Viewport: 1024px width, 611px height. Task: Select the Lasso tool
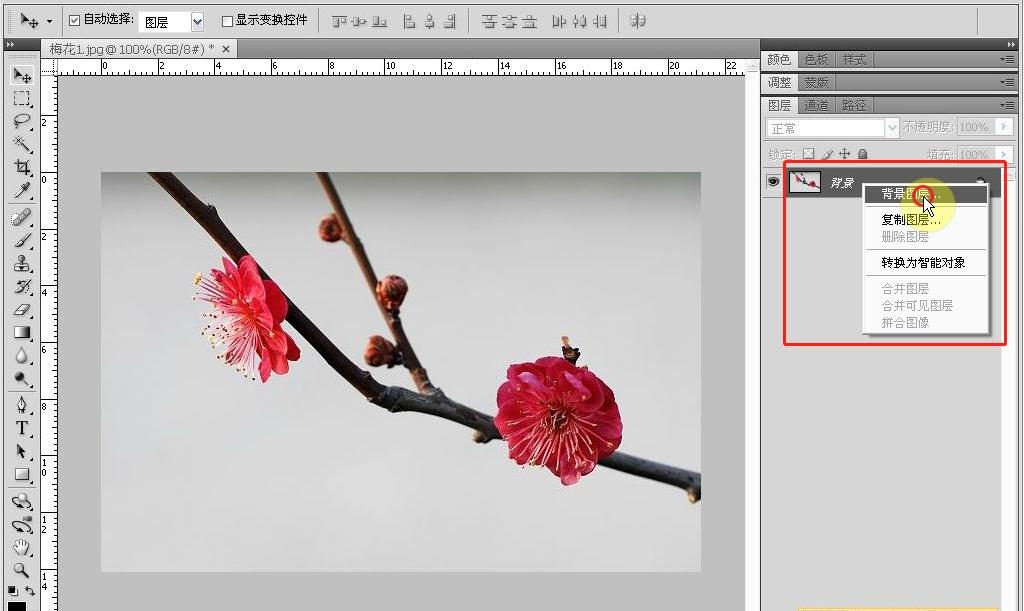coord(21,121)
